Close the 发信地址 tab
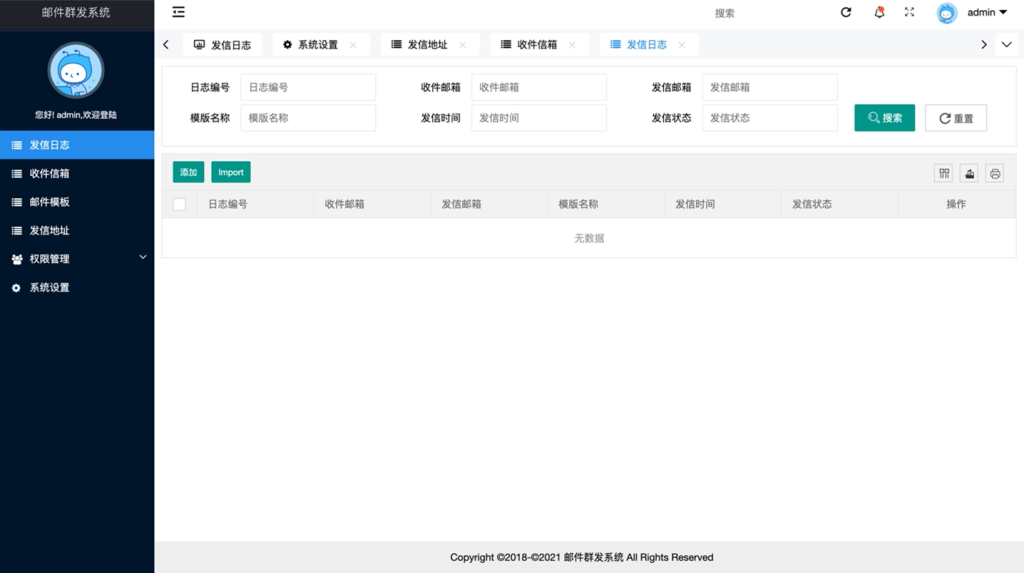This screenshot has height=573, width=1024. coord(462,44)
